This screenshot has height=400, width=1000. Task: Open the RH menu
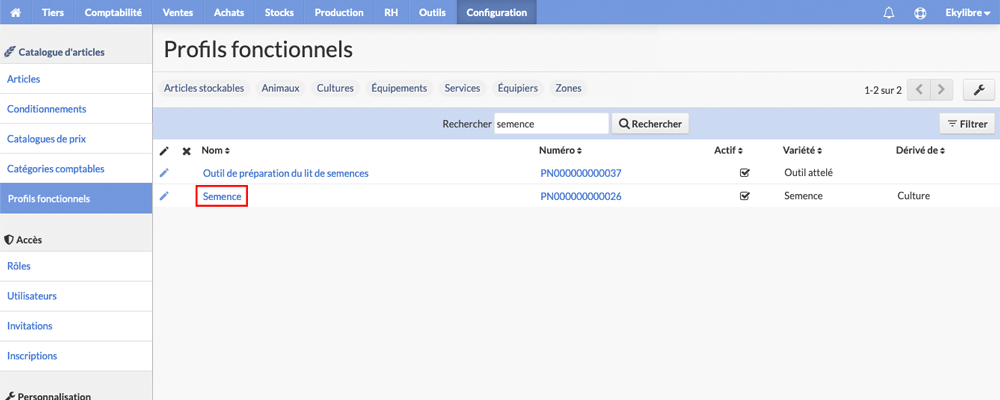(391, 12)
